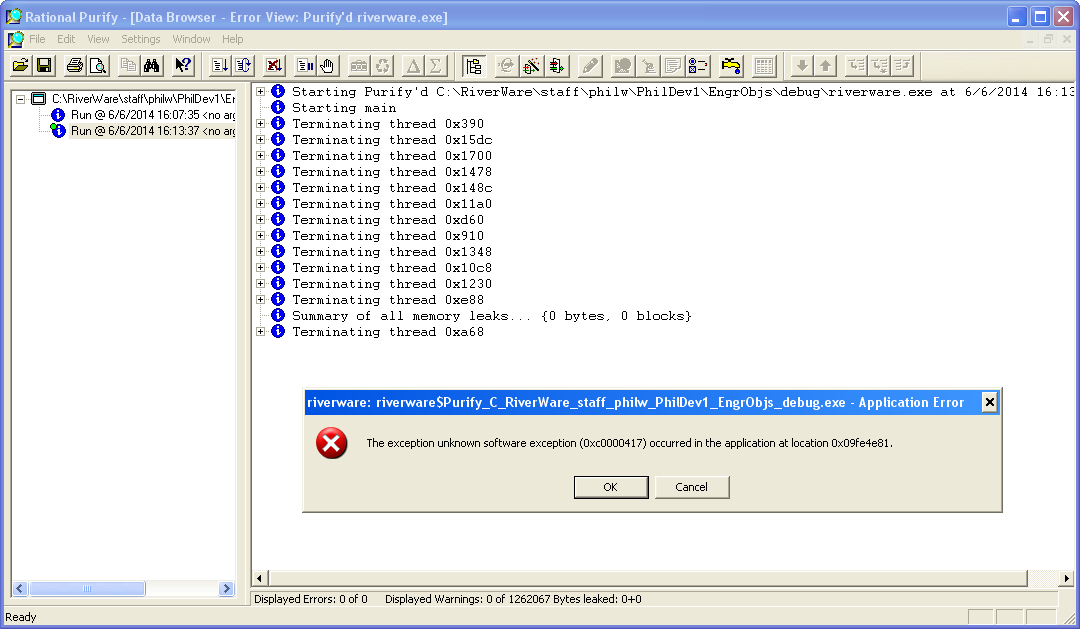The height and width of the screenshot is (629, 1080).
Task: Select the Run @ 6/6/2014 16:13:37 entry
Action: click(153, 131)
